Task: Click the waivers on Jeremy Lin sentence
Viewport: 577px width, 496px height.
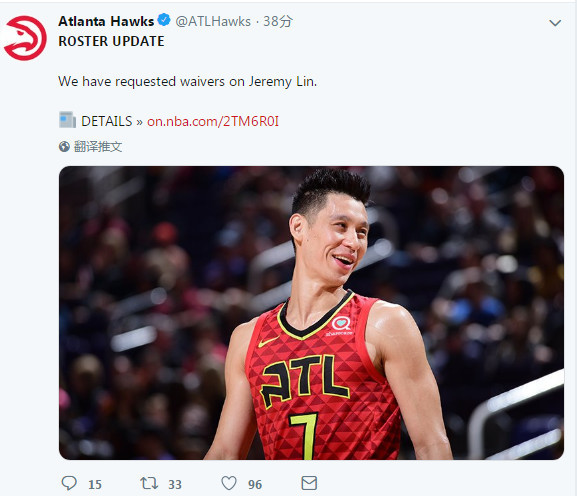Action: [187, 81]
